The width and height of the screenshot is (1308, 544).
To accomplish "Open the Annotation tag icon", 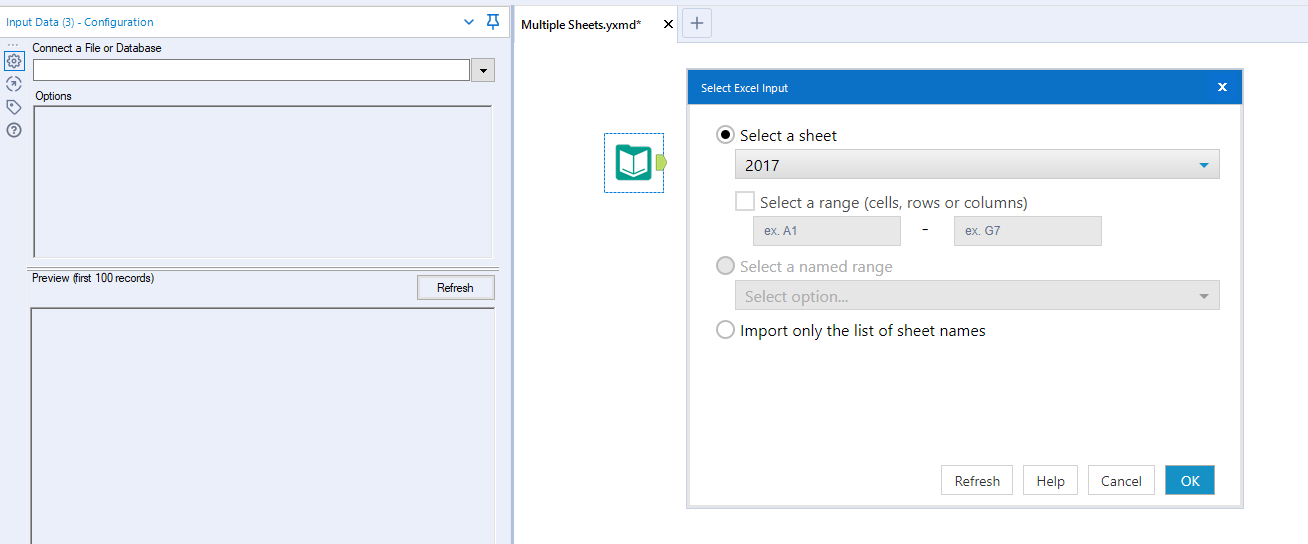I will [14, 107].
